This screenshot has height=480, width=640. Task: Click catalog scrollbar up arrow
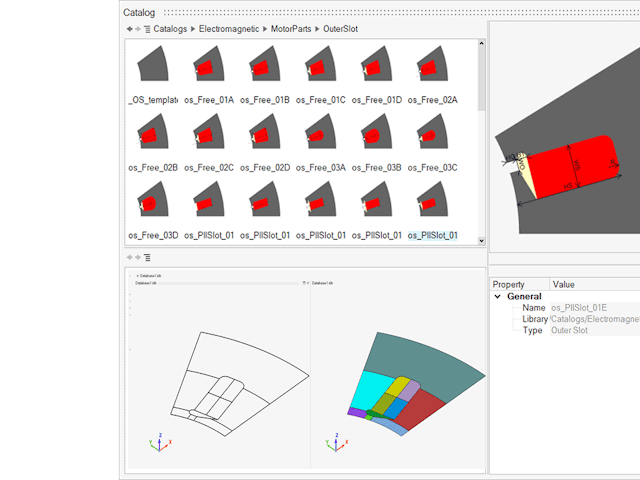[x=482, y=43]
